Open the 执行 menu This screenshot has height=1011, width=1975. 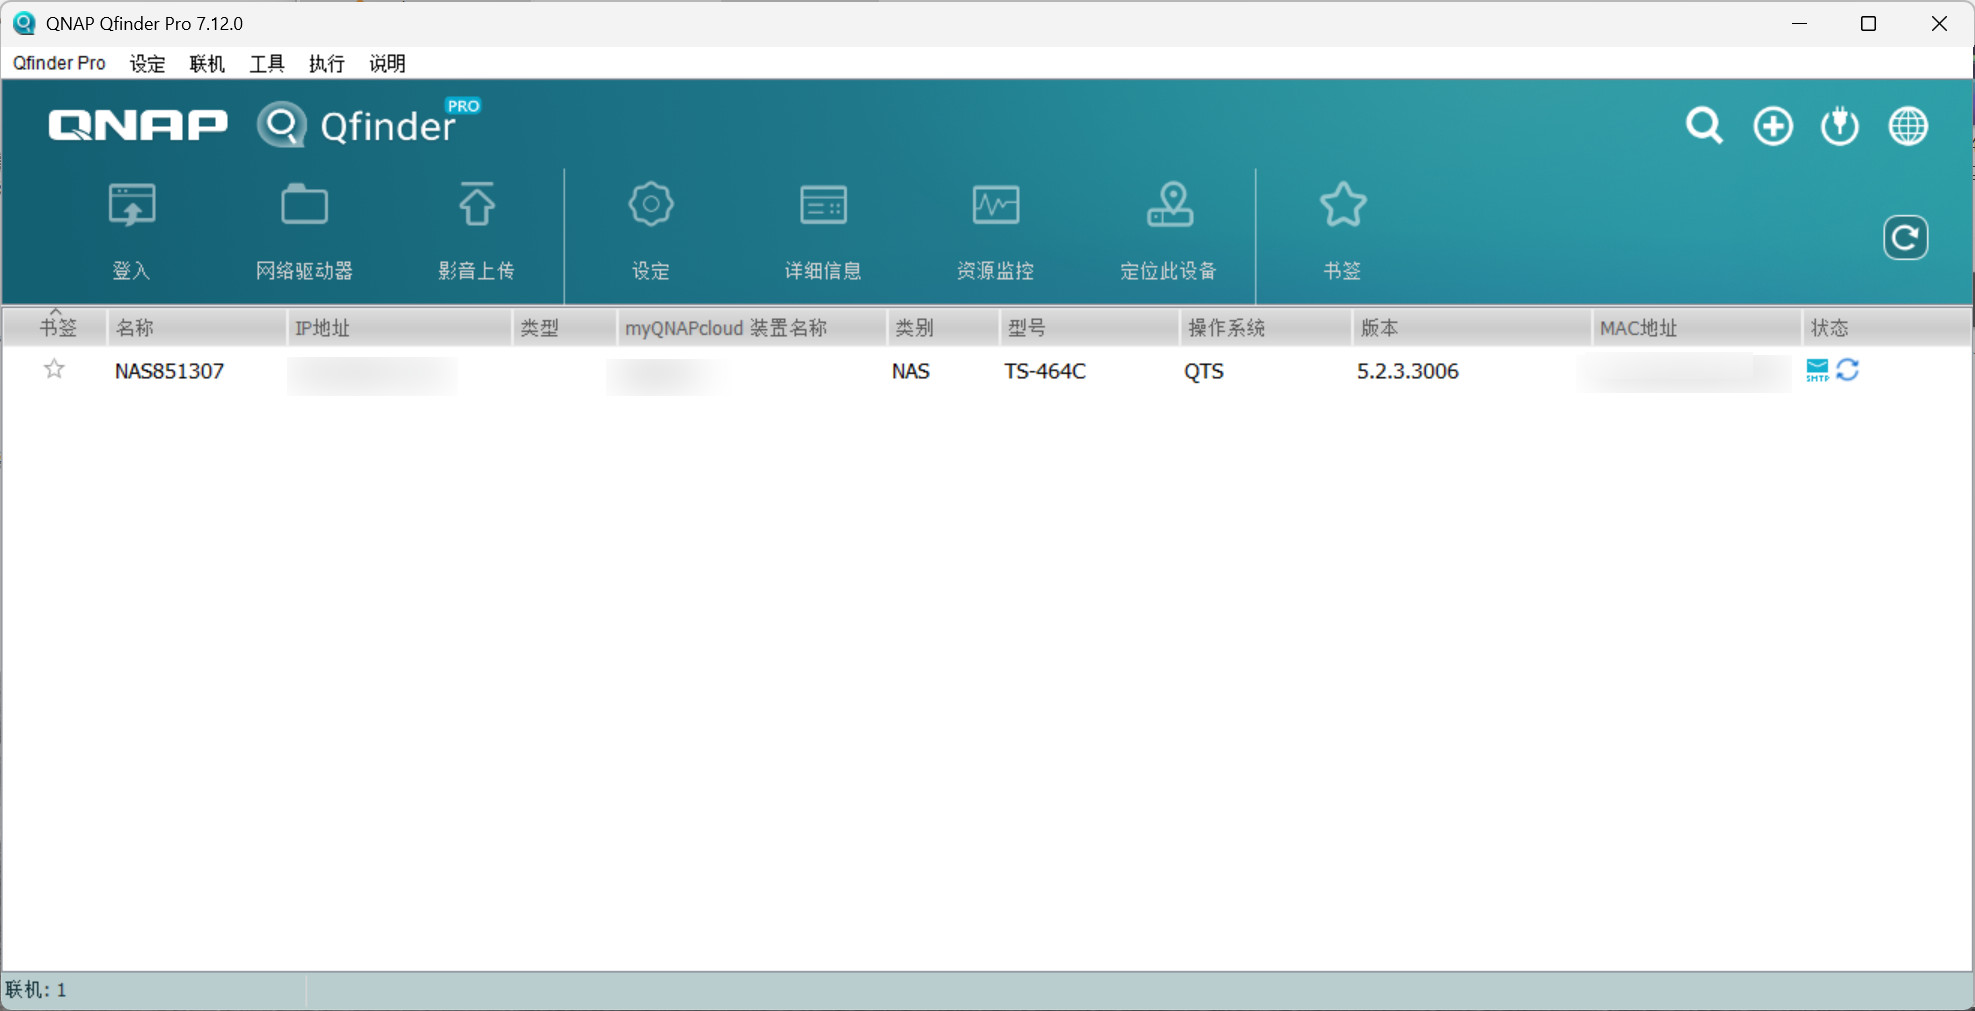[x=327, y=63]
